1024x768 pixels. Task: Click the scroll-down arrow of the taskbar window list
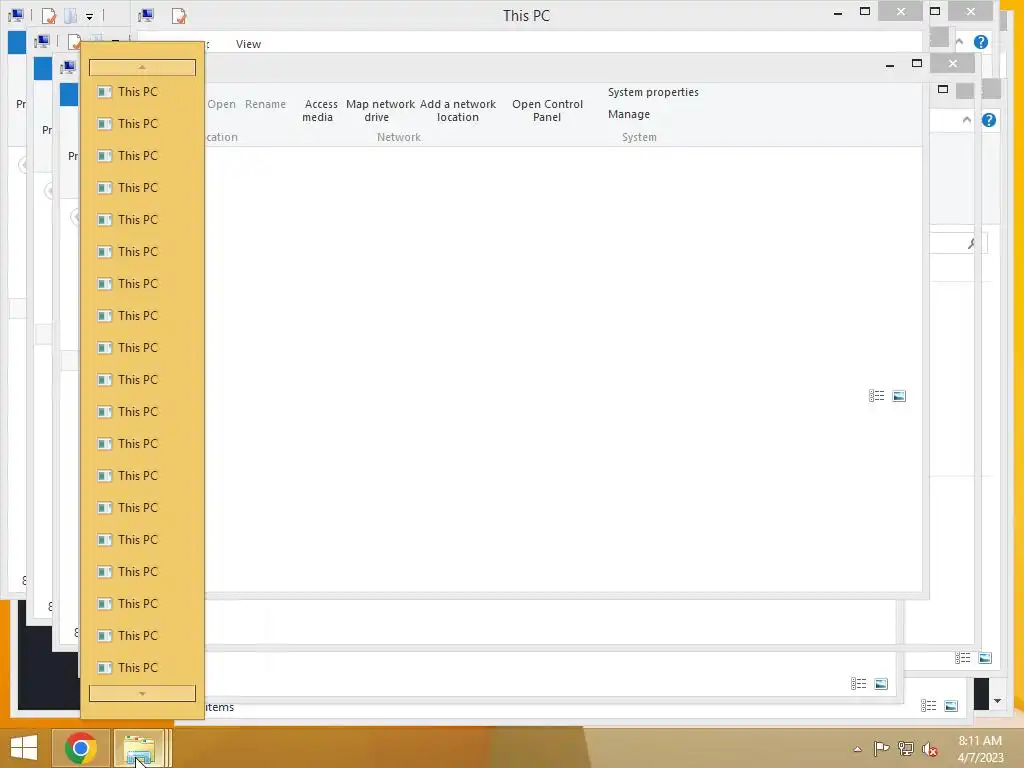142,694
